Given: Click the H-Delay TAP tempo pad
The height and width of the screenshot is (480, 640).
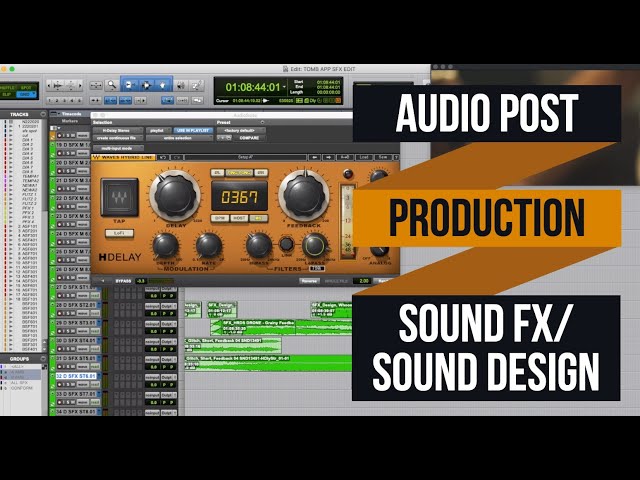Looking at the screenshot, I should click(120, 197).
